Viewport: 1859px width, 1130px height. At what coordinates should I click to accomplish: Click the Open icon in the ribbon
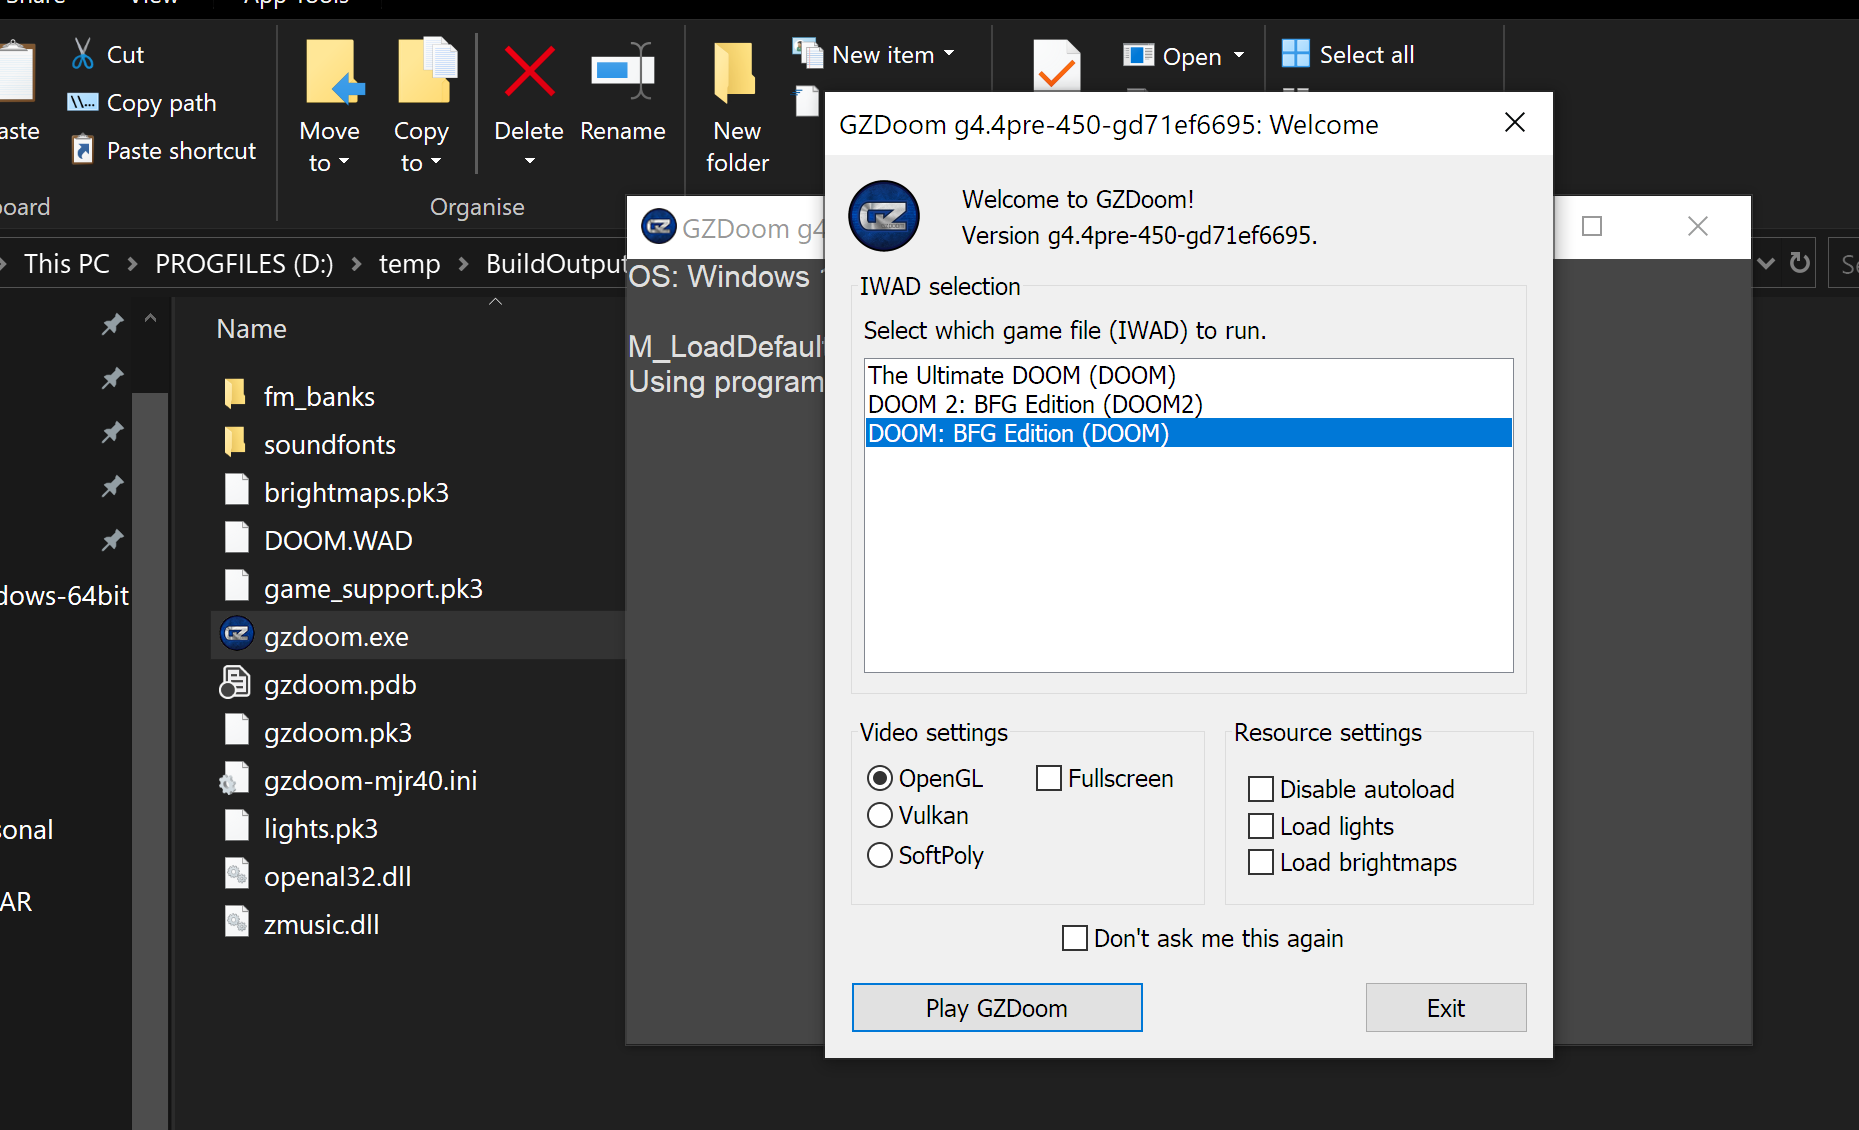point(1138,54)
